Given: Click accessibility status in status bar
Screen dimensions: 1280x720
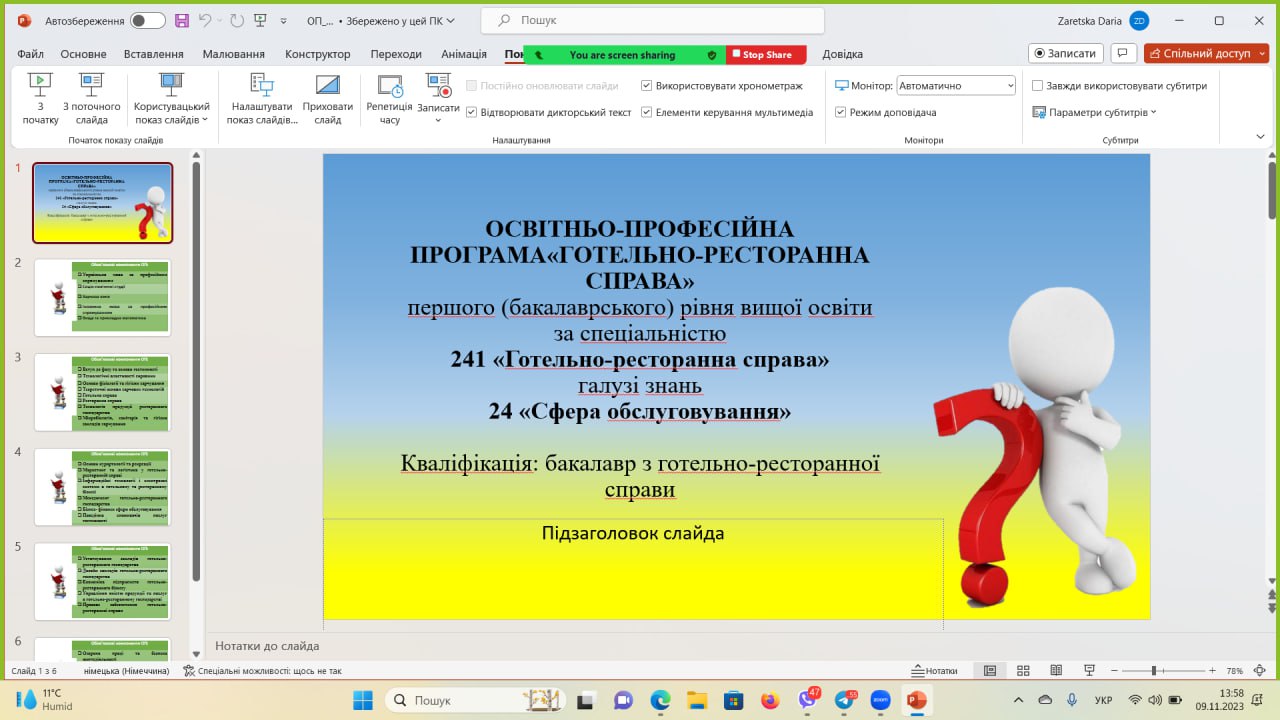Looking at the screenshot, I should click(262, 671).
